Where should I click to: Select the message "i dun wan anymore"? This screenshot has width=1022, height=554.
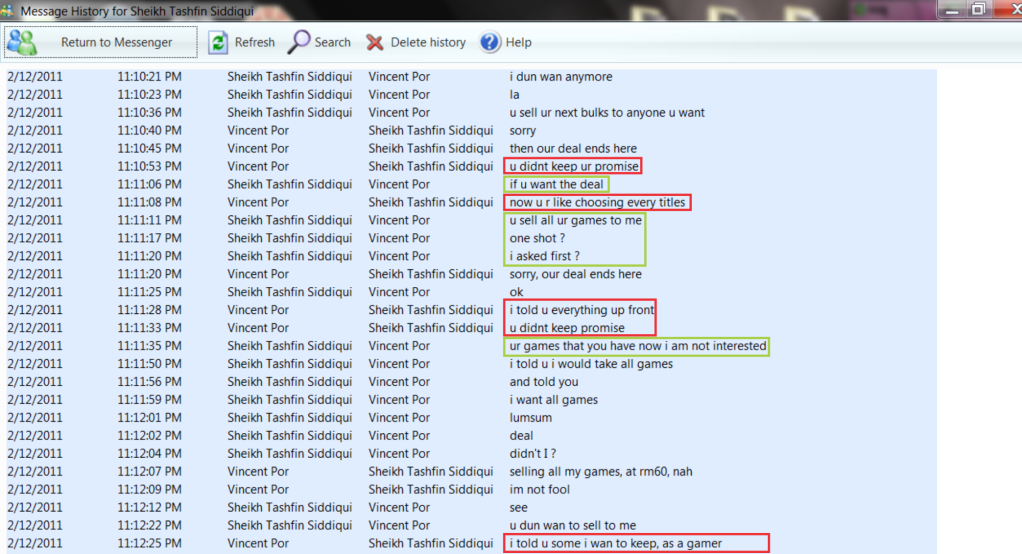point(560,77)
